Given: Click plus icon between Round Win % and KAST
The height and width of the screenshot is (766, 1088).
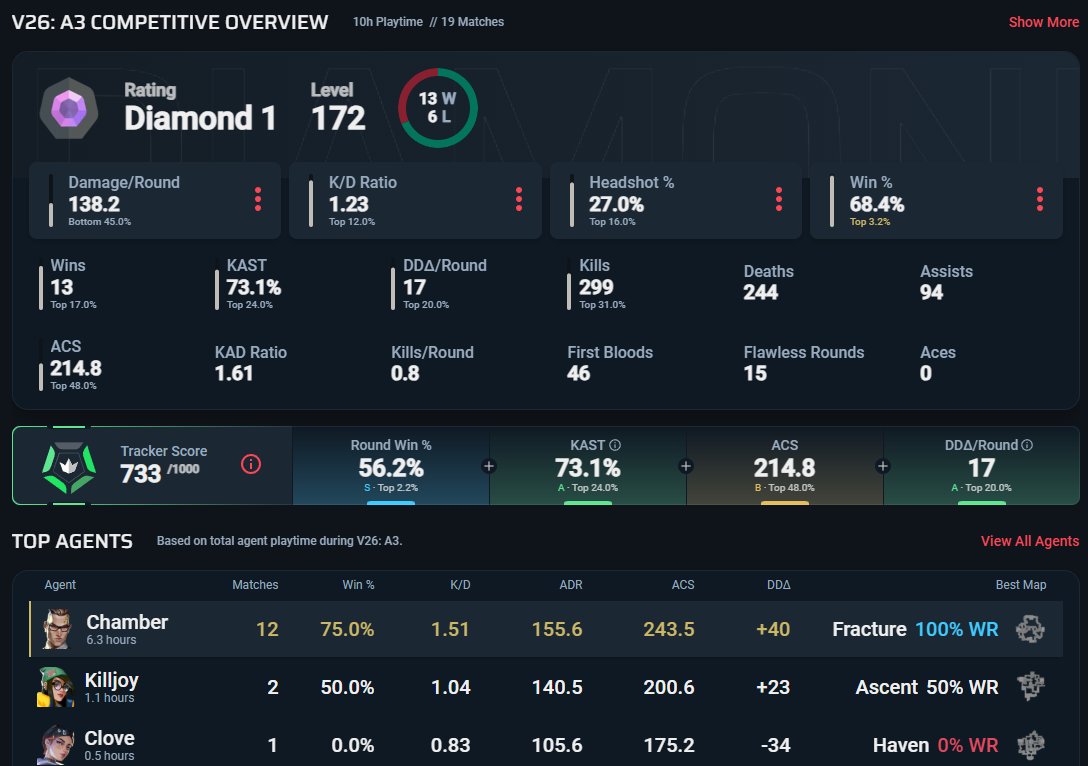Looking at the screenshot, I should [488, 466].
